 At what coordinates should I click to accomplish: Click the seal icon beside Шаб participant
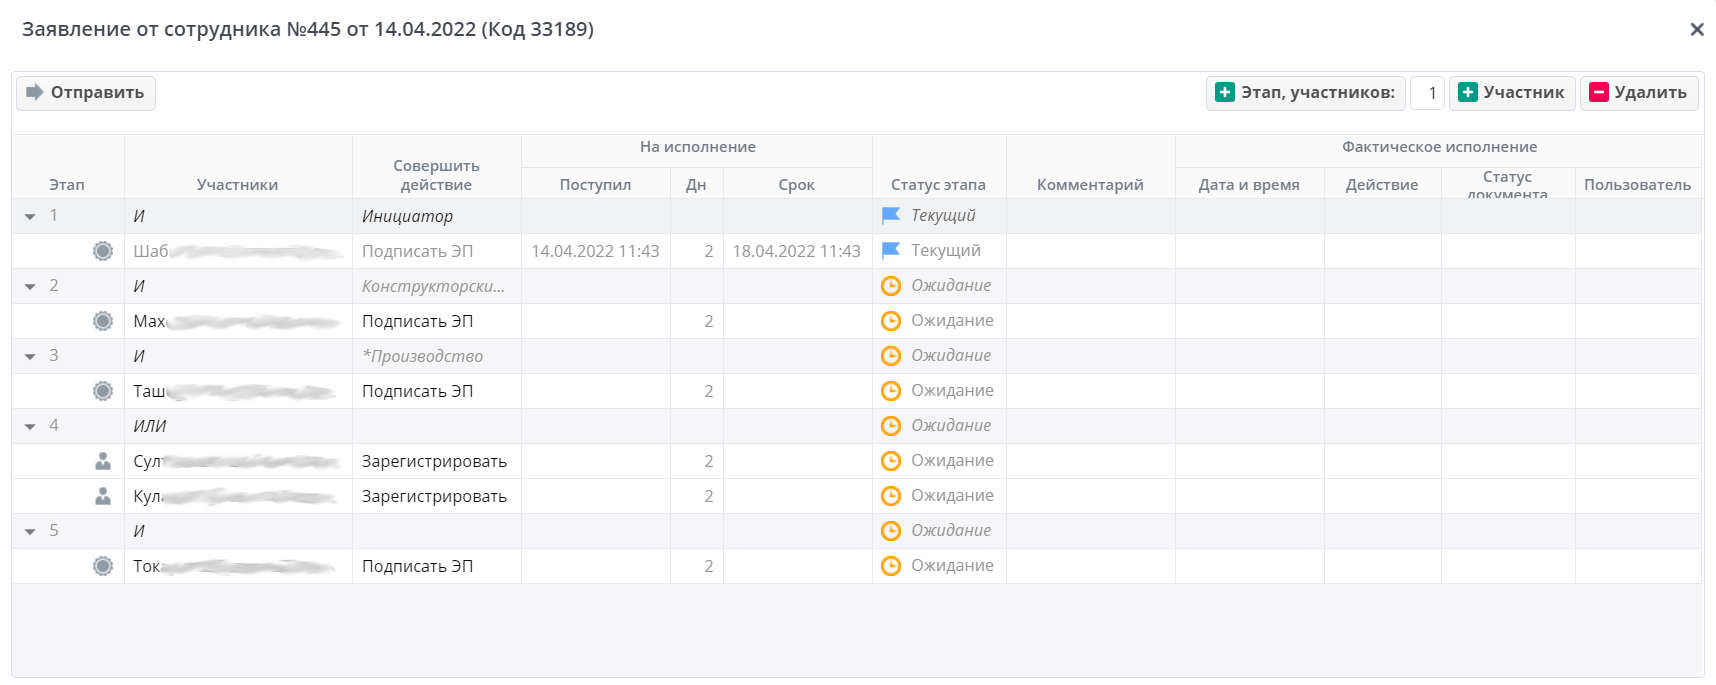[x=103, y=251]
